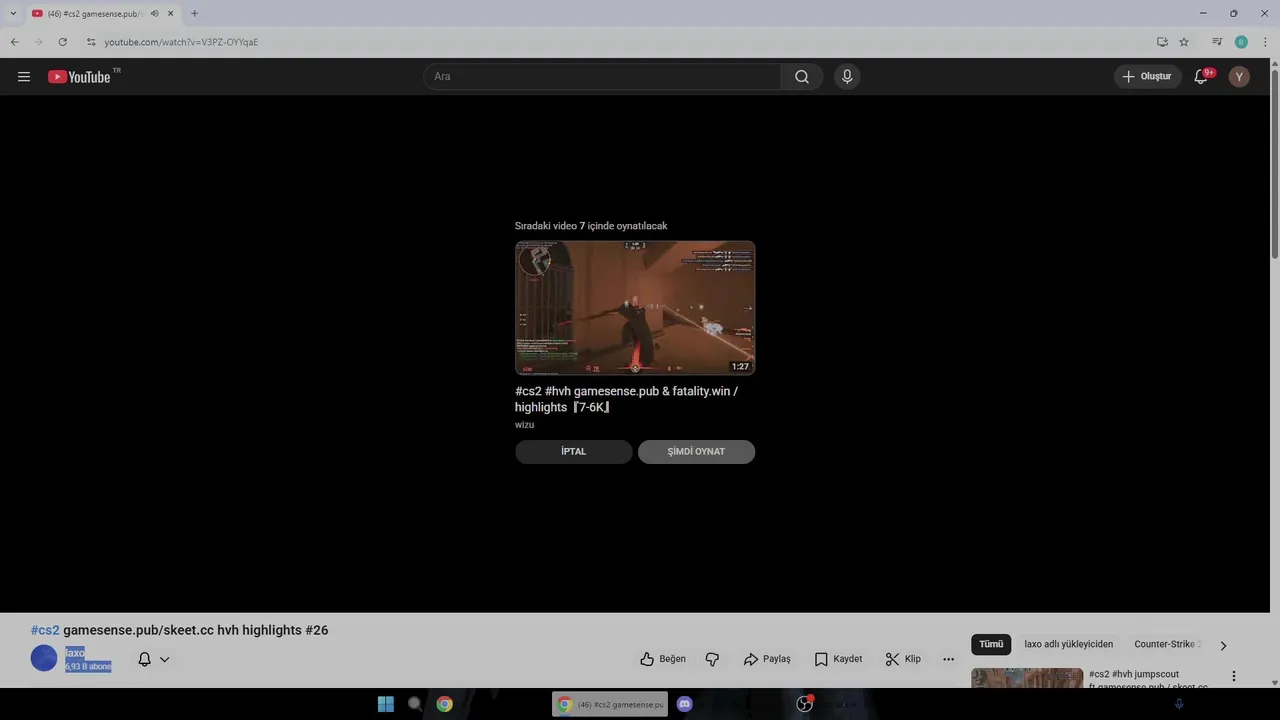
Task: Dislike the video with thumbs-down
Action: (x=713, y=659)
